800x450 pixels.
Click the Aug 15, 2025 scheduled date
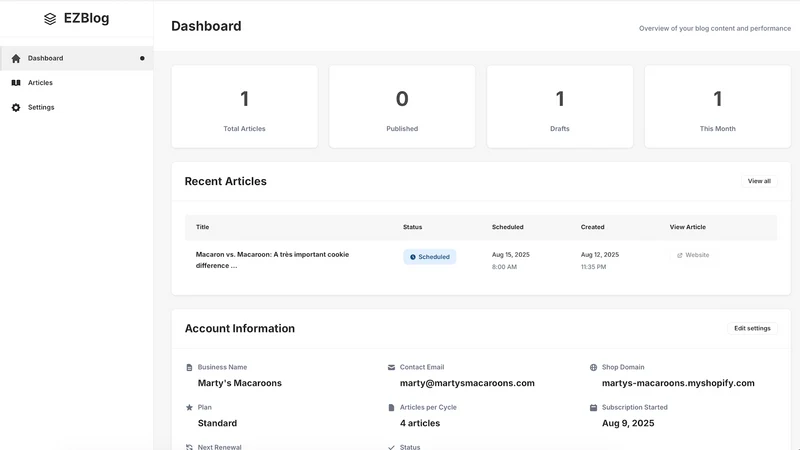511,255
